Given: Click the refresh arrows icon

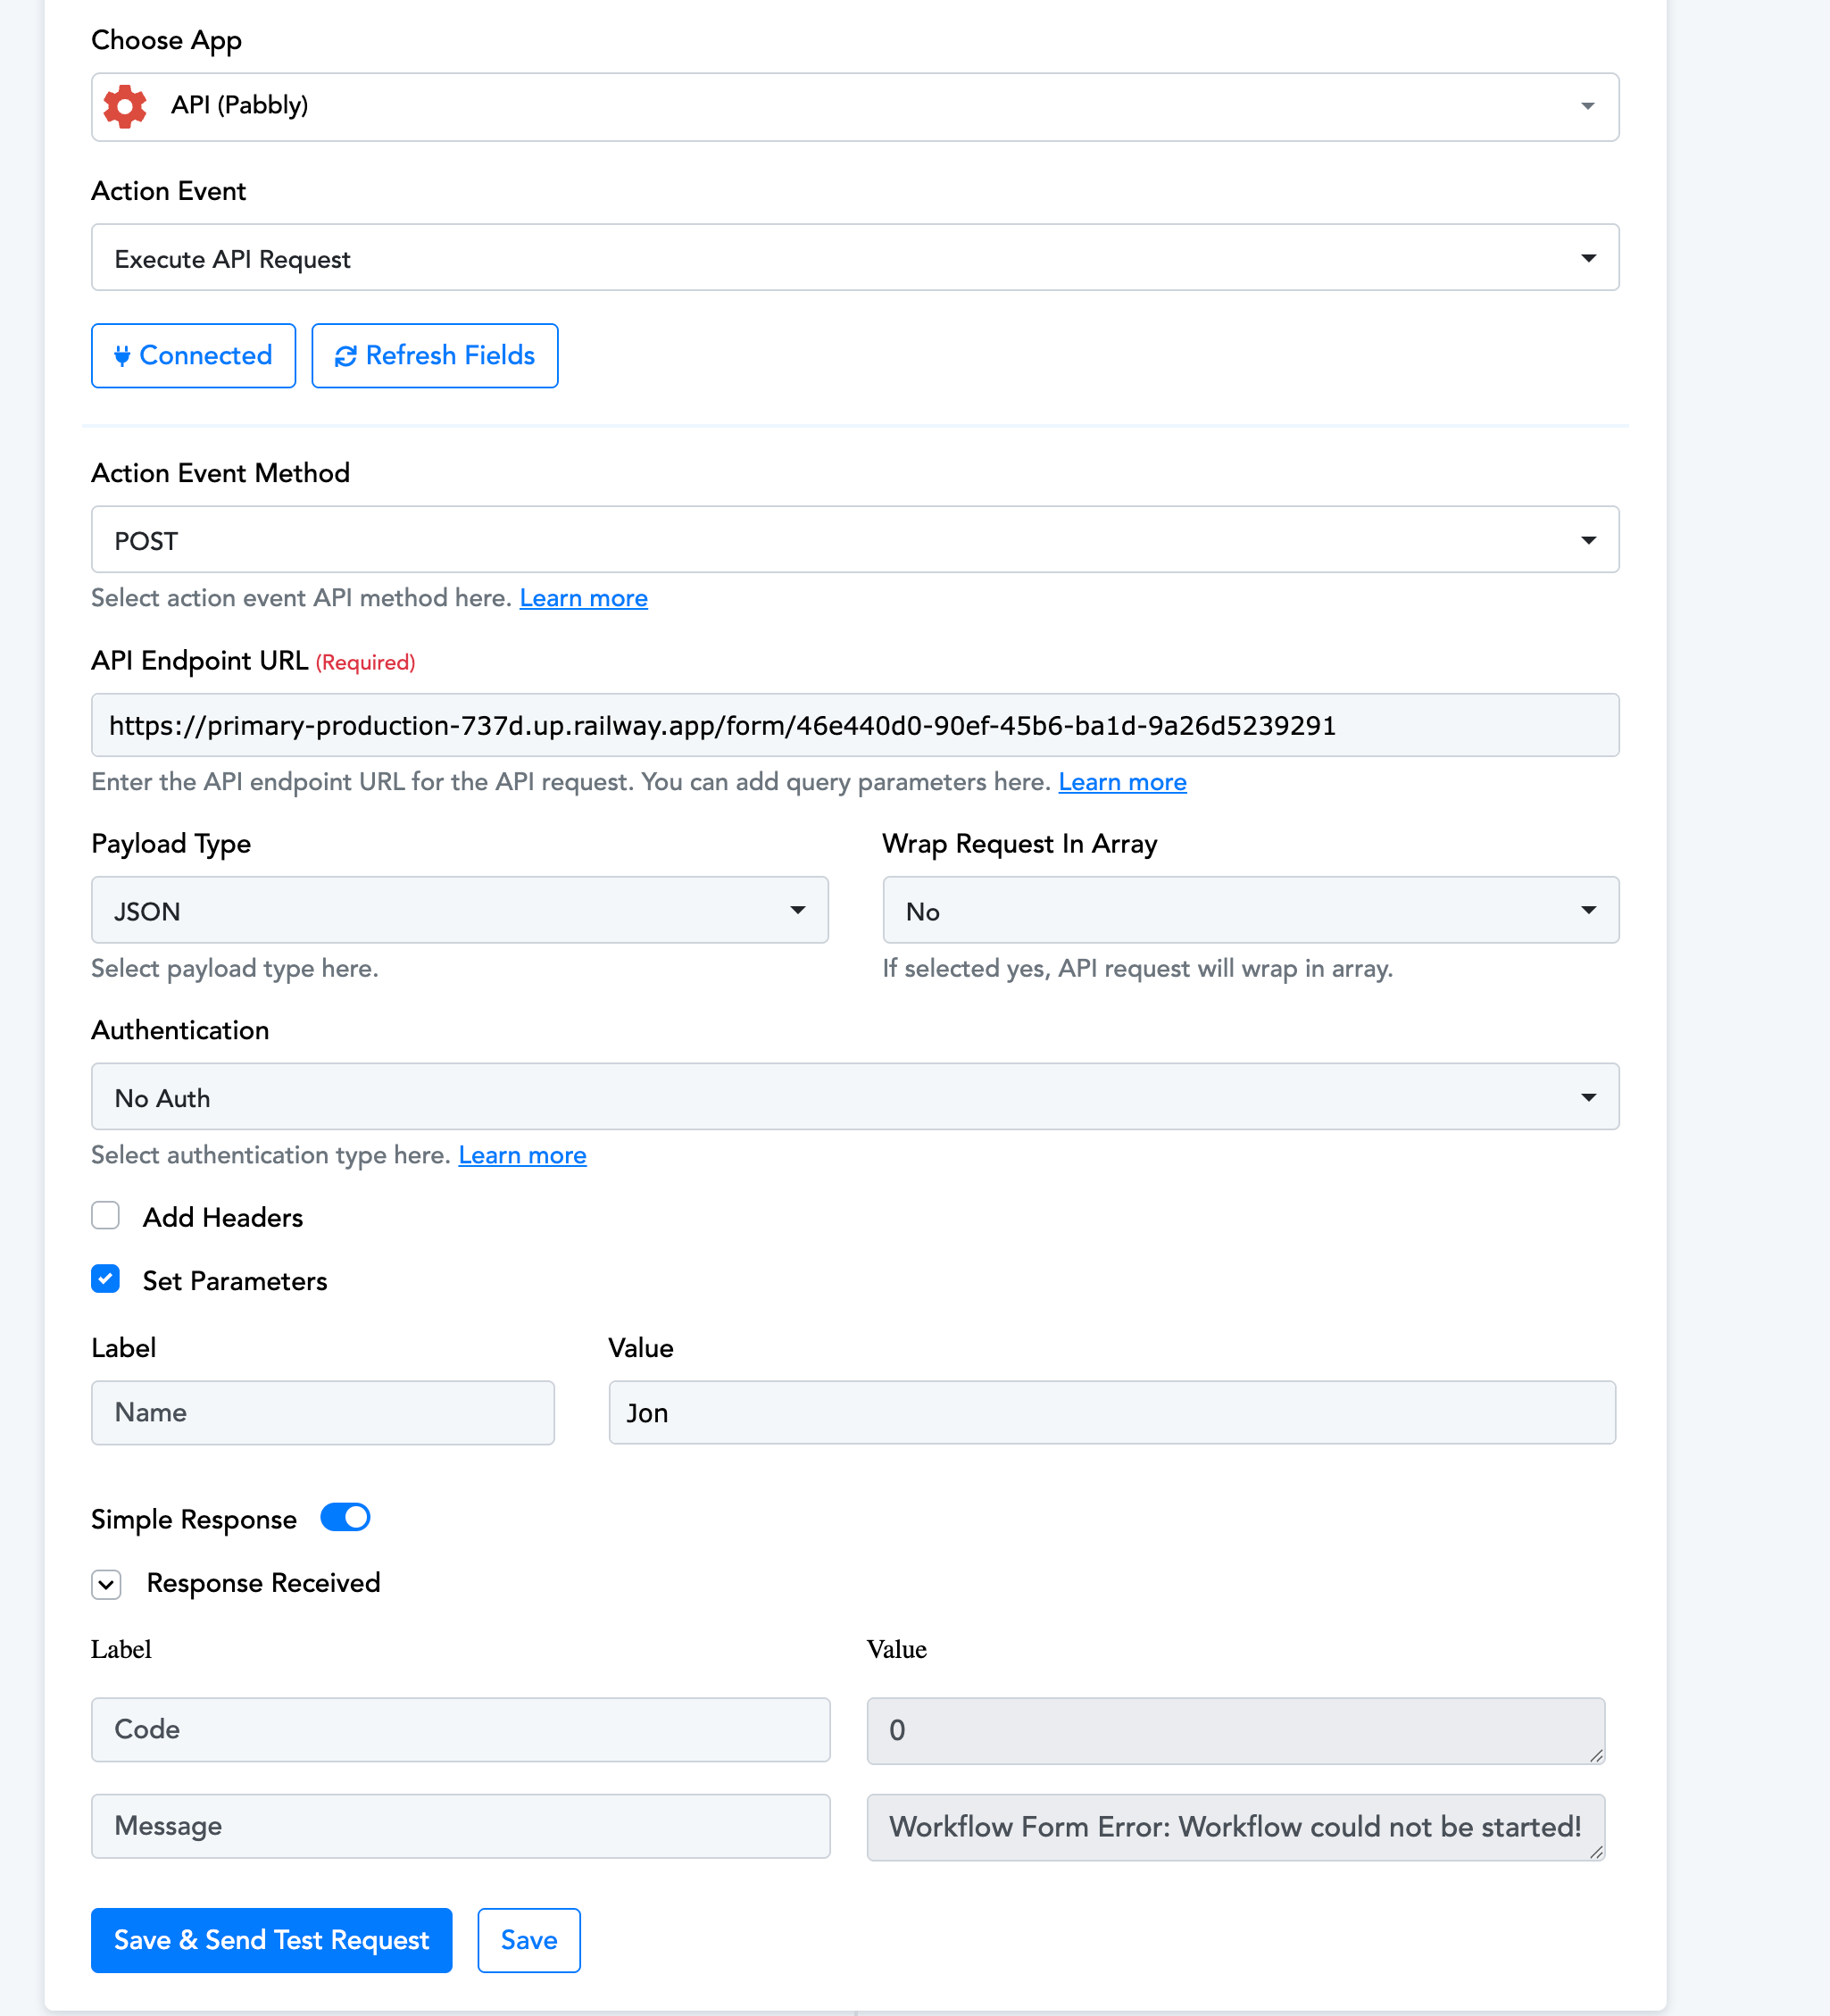Looking at the screenshot, I should click(x=345, y=356).
